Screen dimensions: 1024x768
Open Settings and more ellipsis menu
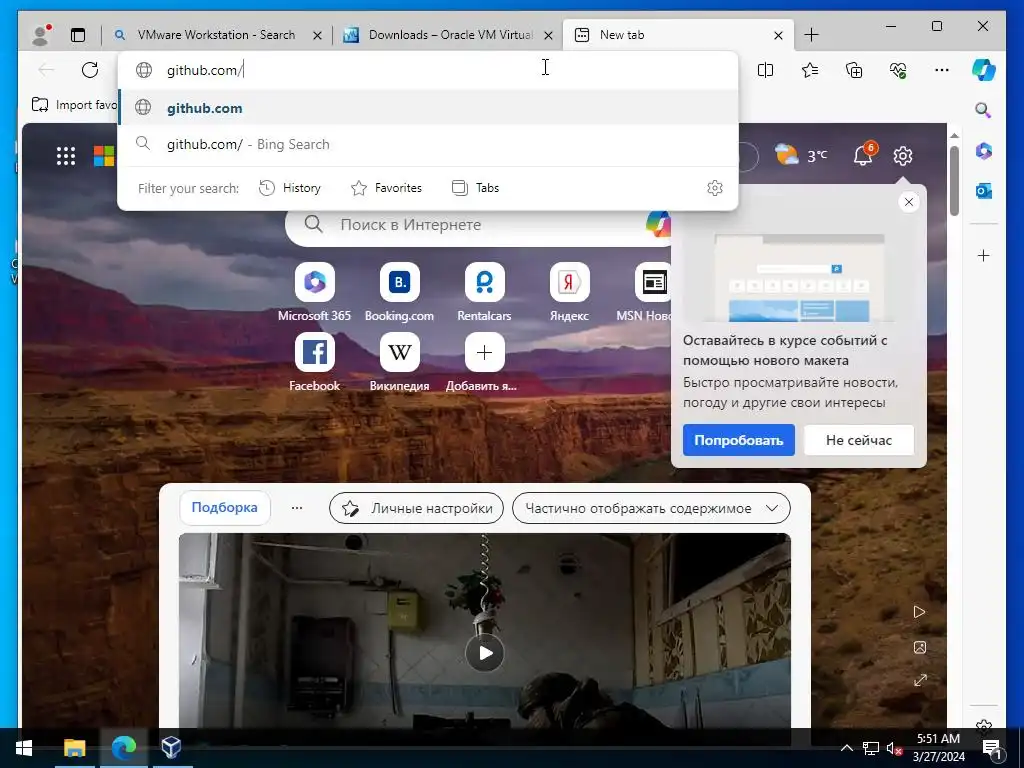[x=942, y=70]
